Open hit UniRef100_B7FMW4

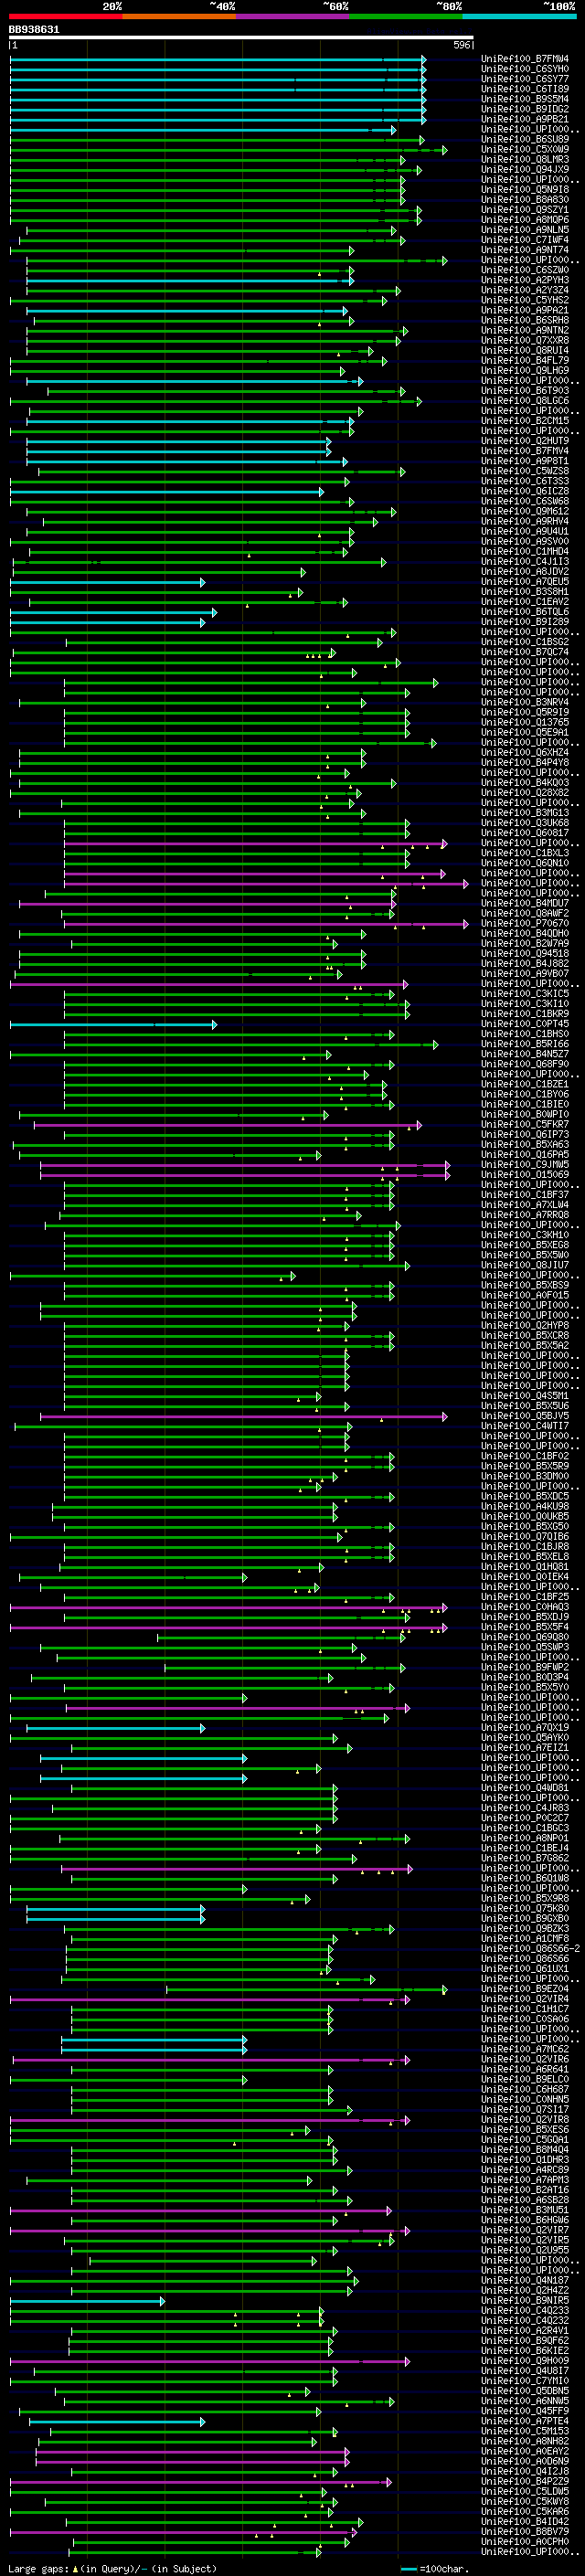coord(525,59)
